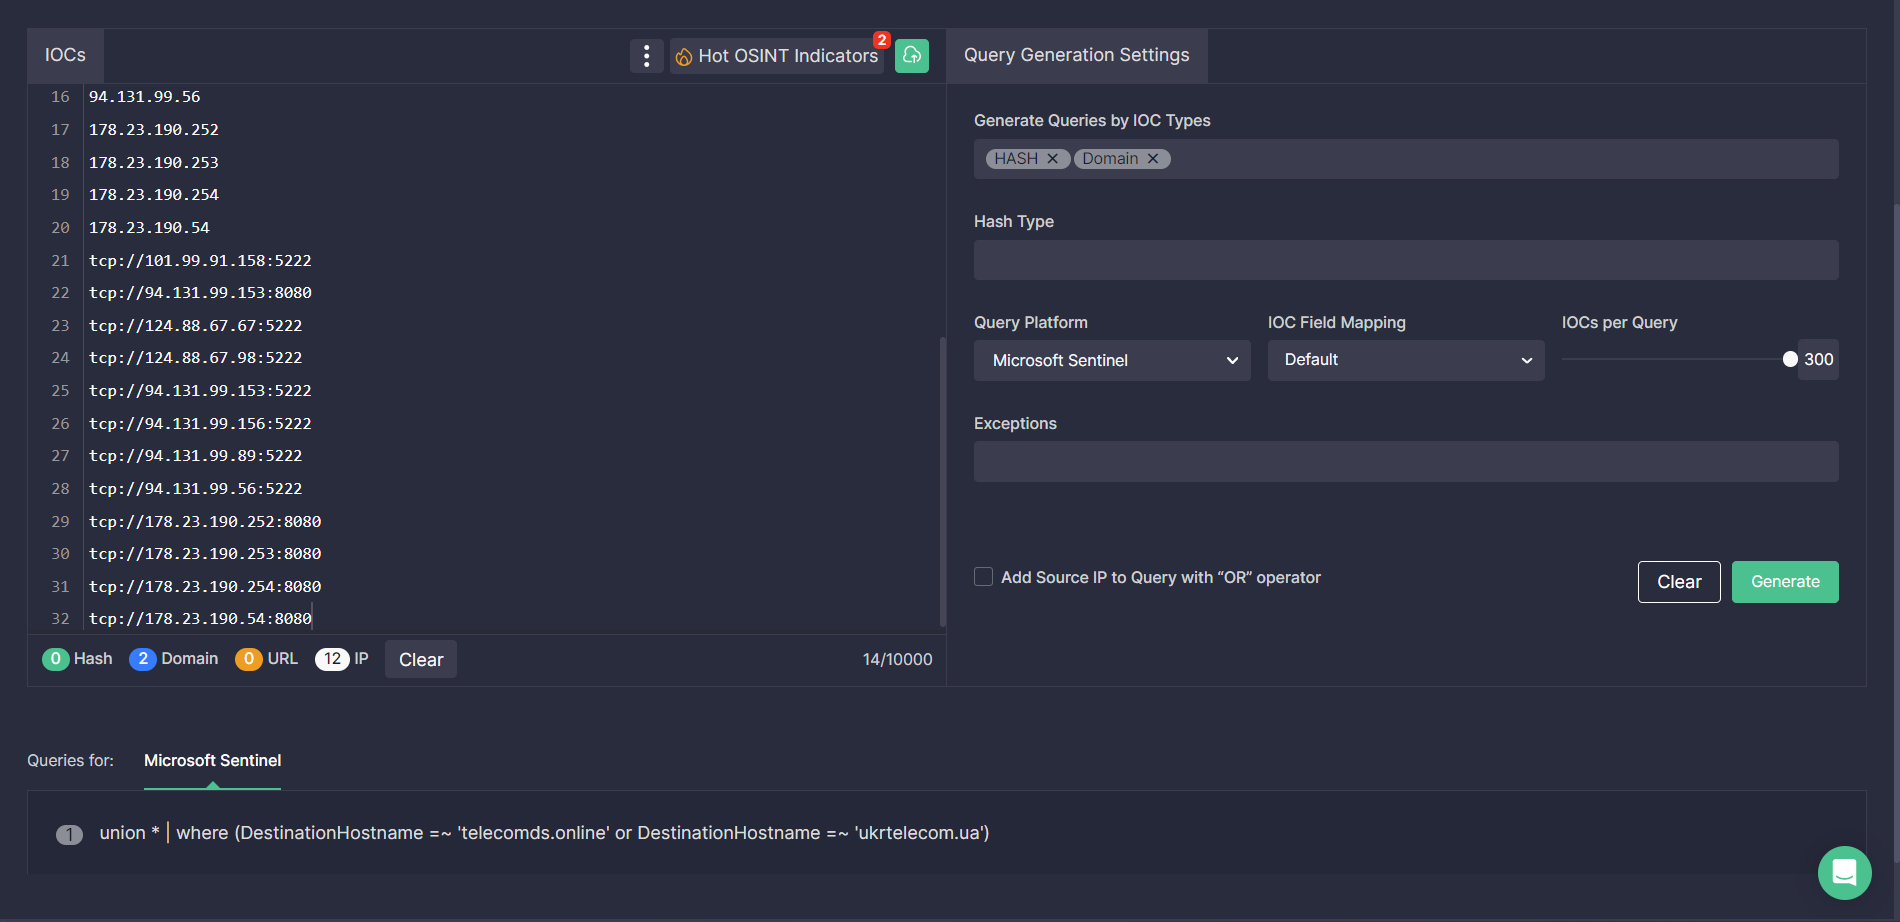Click the green cloud upload icon
Image resolution: width=1900 pixels, height=922 pixels.
[x=912, y=56]
